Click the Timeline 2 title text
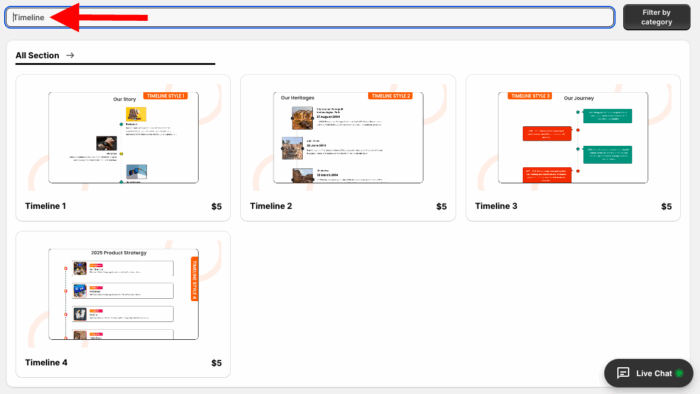 coord(271,206)
